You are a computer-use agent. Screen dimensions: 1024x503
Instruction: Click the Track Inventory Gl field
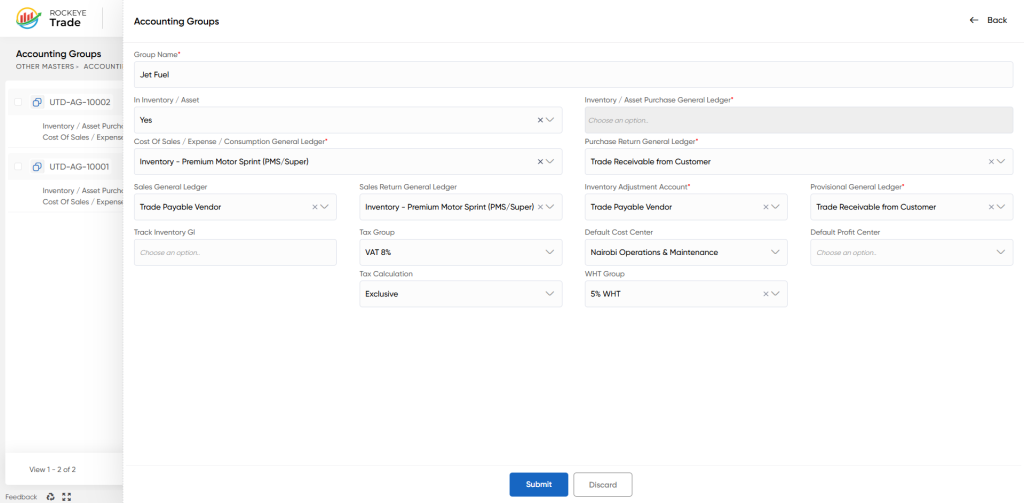tap(235, 252)
